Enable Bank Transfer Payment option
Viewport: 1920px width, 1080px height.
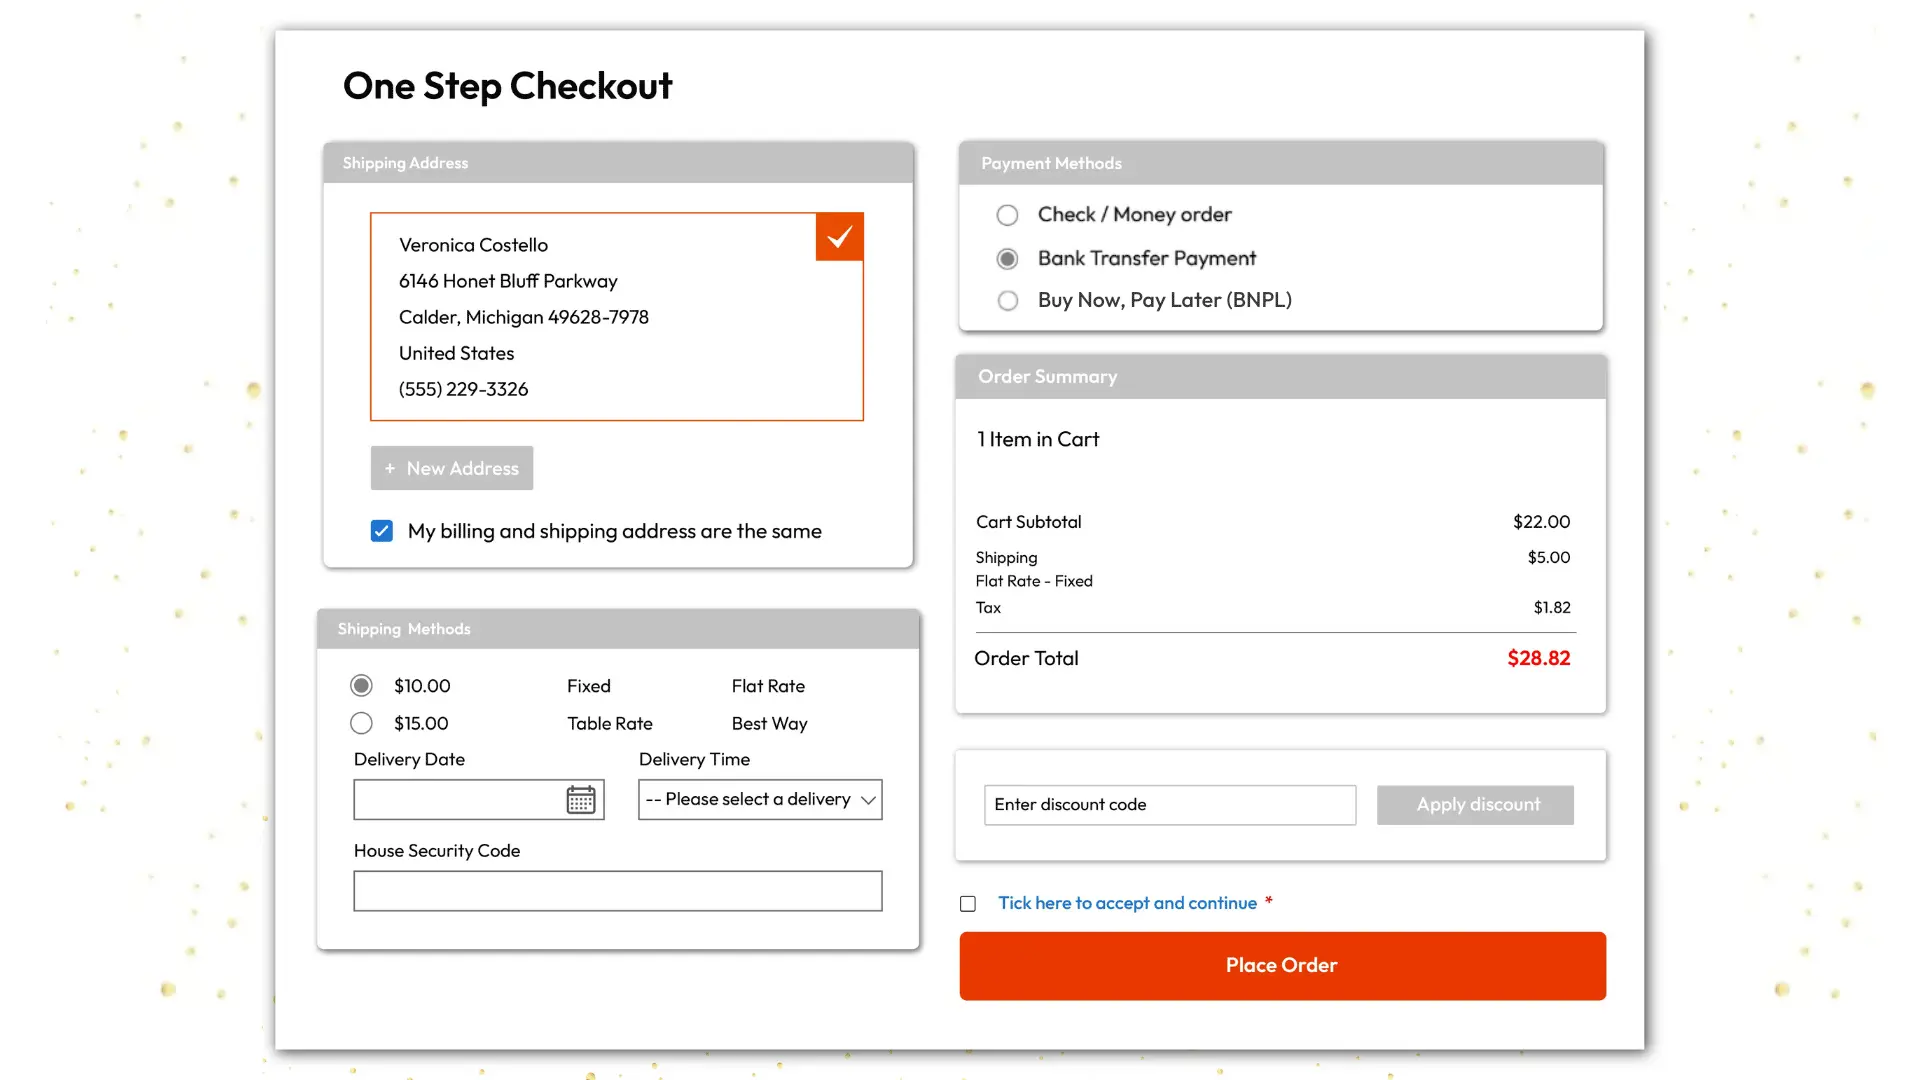coord(1007,258)
